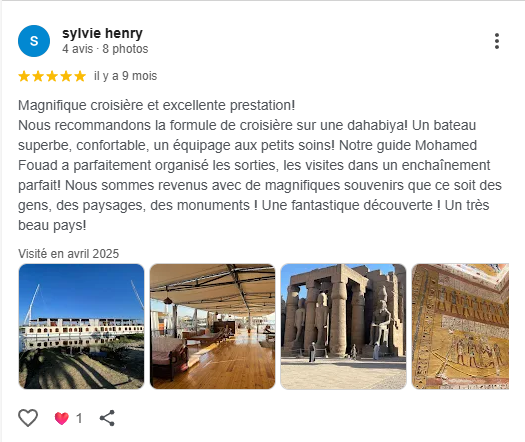
Task: Click the 'il y a 9 mois' timestamp
Action: [125, 76]
